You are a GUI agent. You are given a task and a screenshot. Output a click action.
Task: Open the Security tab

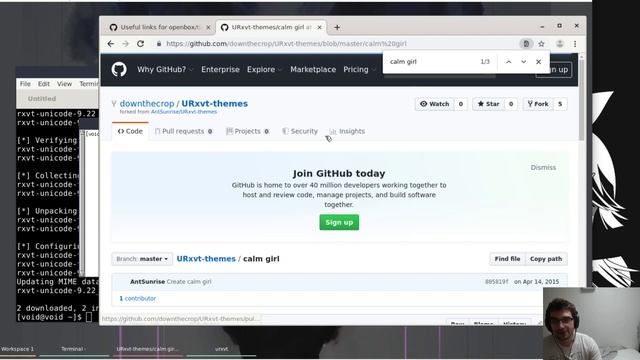(x=300, y=131)
